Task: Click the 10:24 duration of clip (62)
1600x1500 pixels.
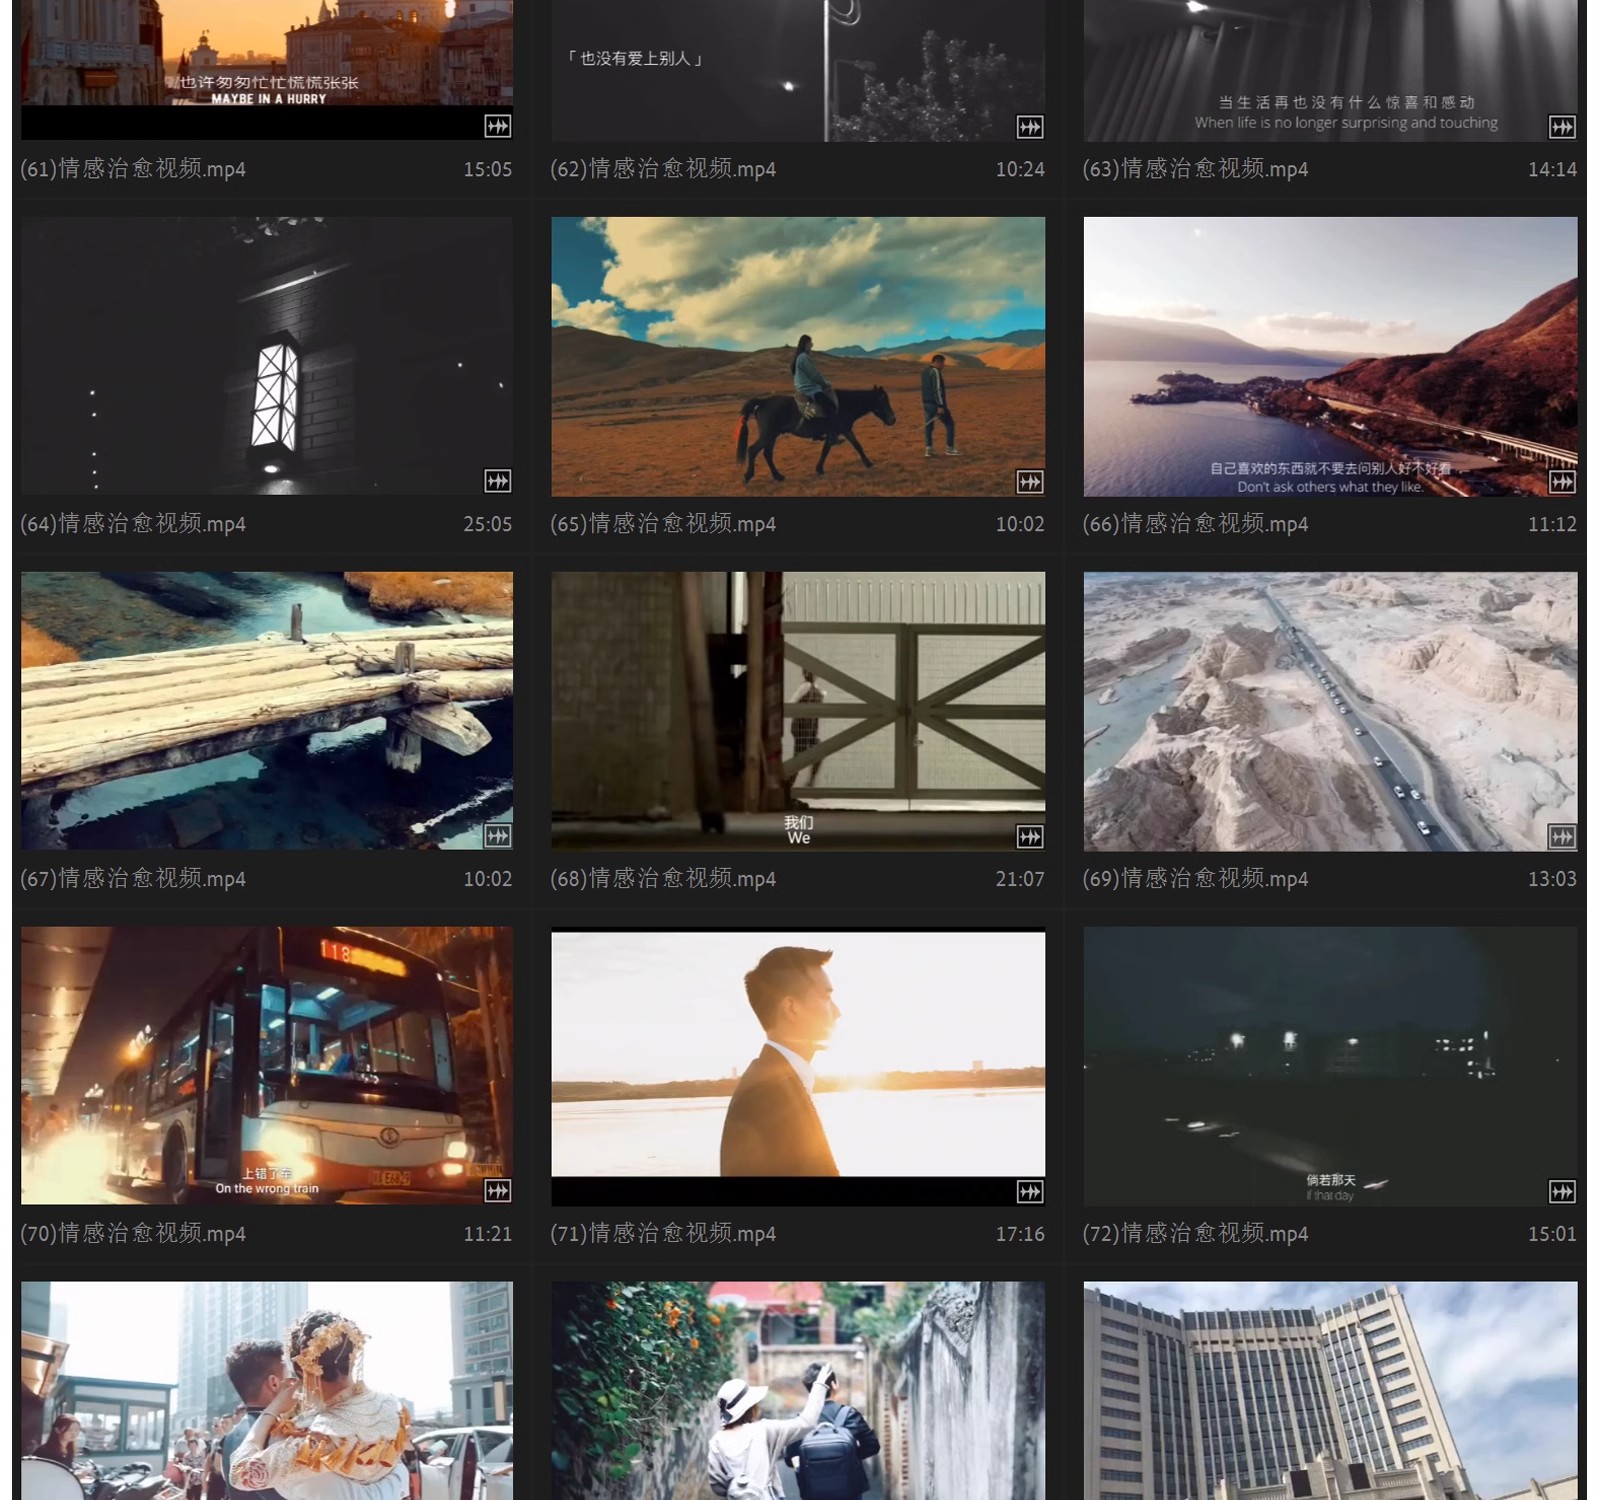Action: point(1020,170)
